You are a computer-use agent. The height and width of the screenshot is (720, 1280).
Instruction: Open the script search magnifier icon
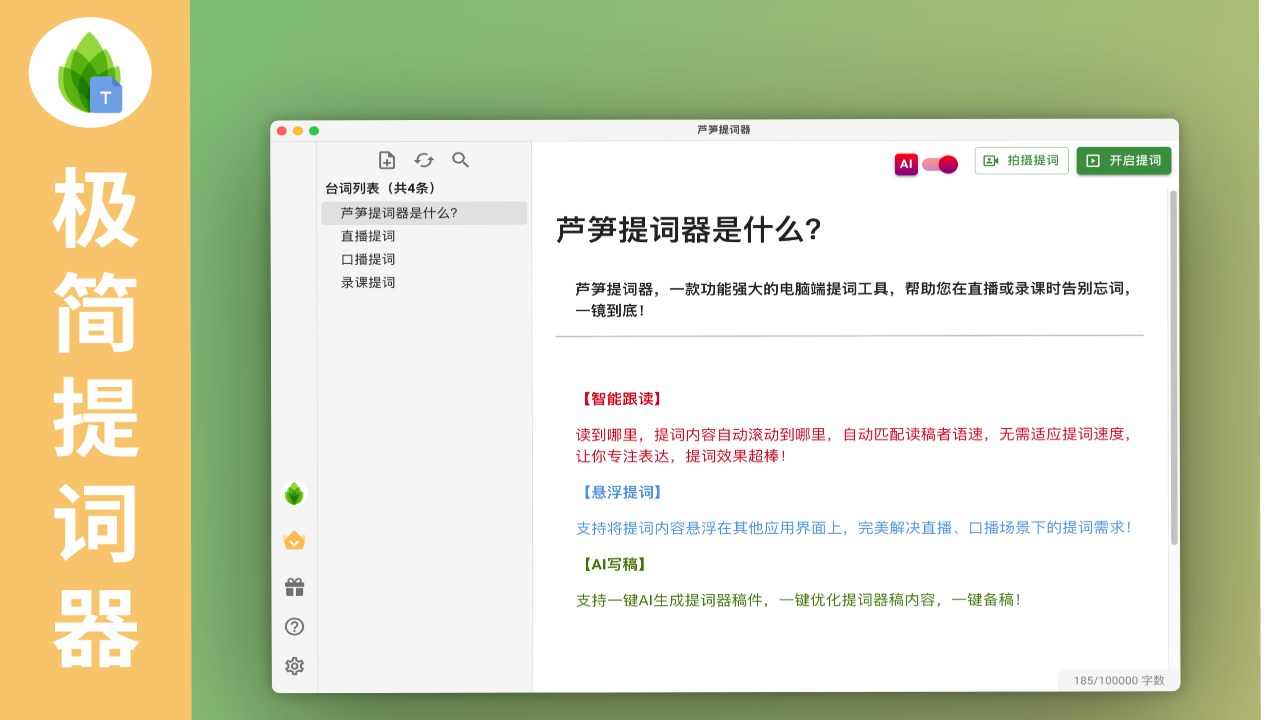coord(460,160)
